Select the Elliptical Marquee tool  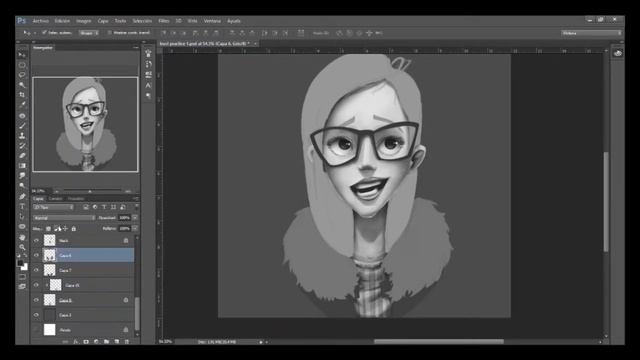(22, 64)
